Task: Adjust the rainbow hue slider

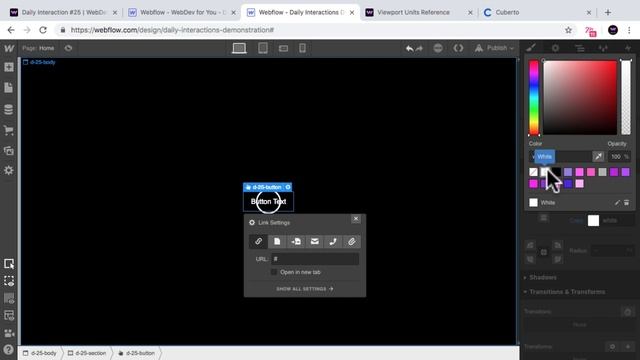Action: [x=534, y=98]
